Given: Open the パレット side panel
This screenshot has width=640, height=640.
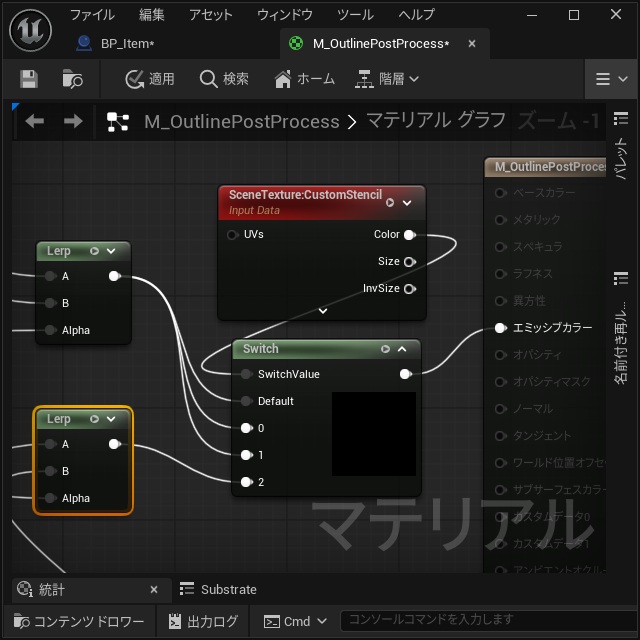Looking at the screenshot, I should coord(621,158).
